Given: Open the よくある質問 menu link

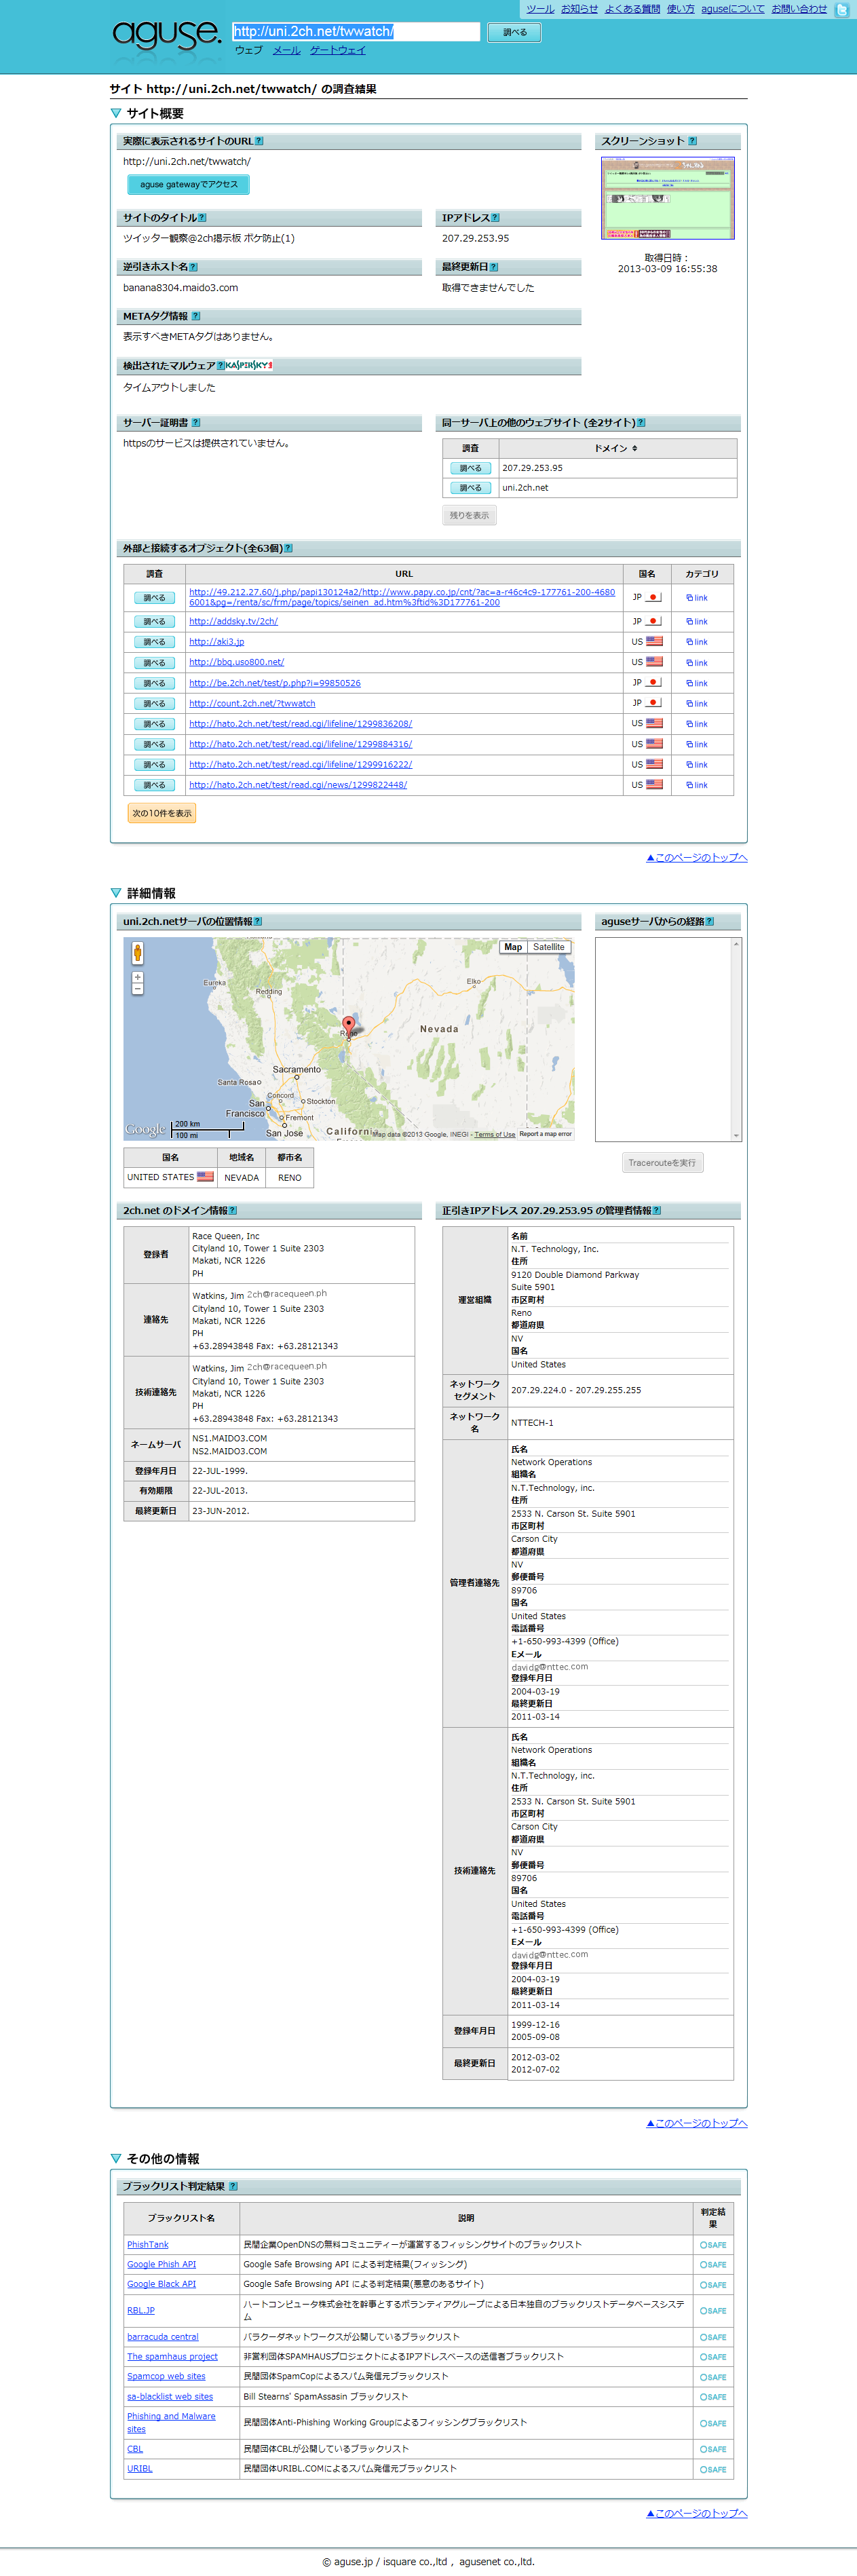Looking at the screenshot, I should tap(632, 9).
